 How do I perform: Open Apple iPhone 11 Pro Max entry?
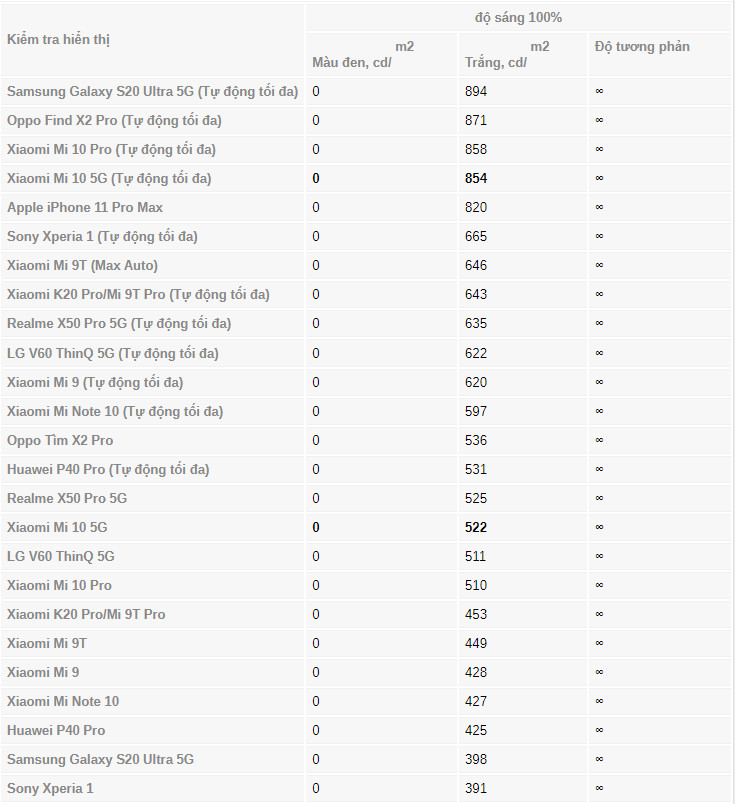tap(85, 207)
